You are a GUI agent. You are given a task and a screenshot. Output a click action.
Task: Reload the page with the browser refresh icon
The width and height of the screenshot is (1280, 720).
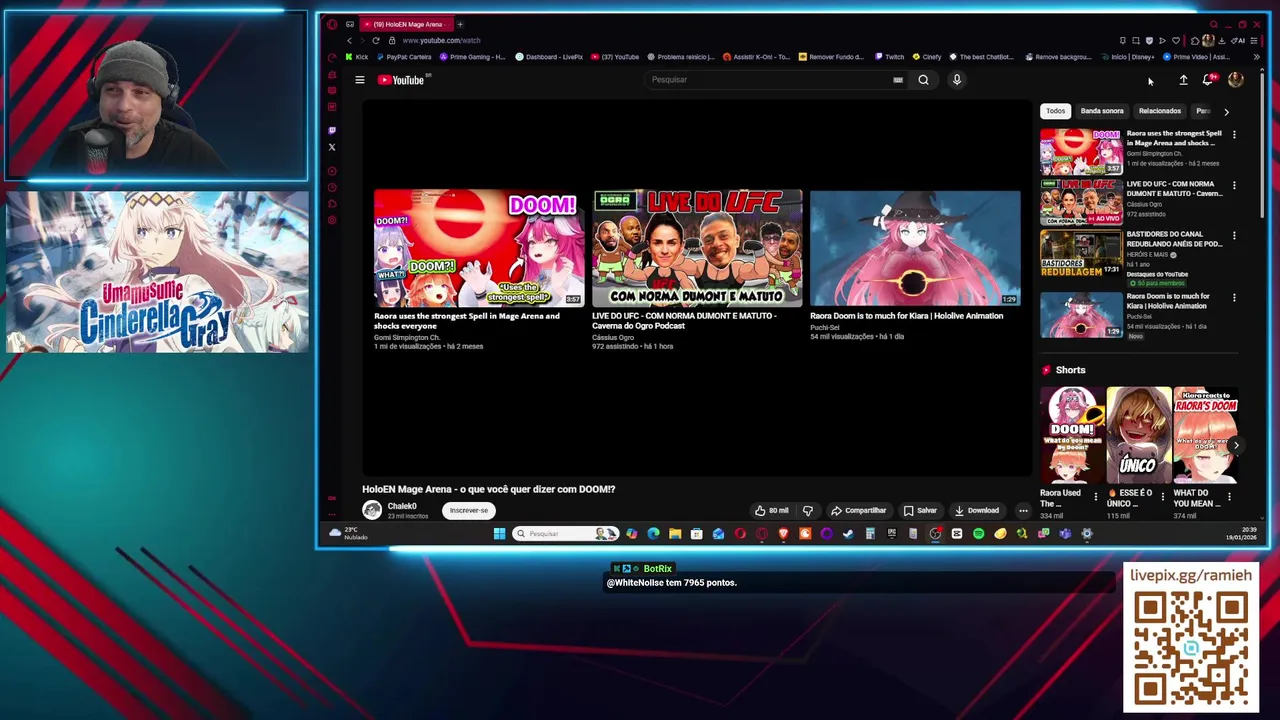click(x=376, y=40)
